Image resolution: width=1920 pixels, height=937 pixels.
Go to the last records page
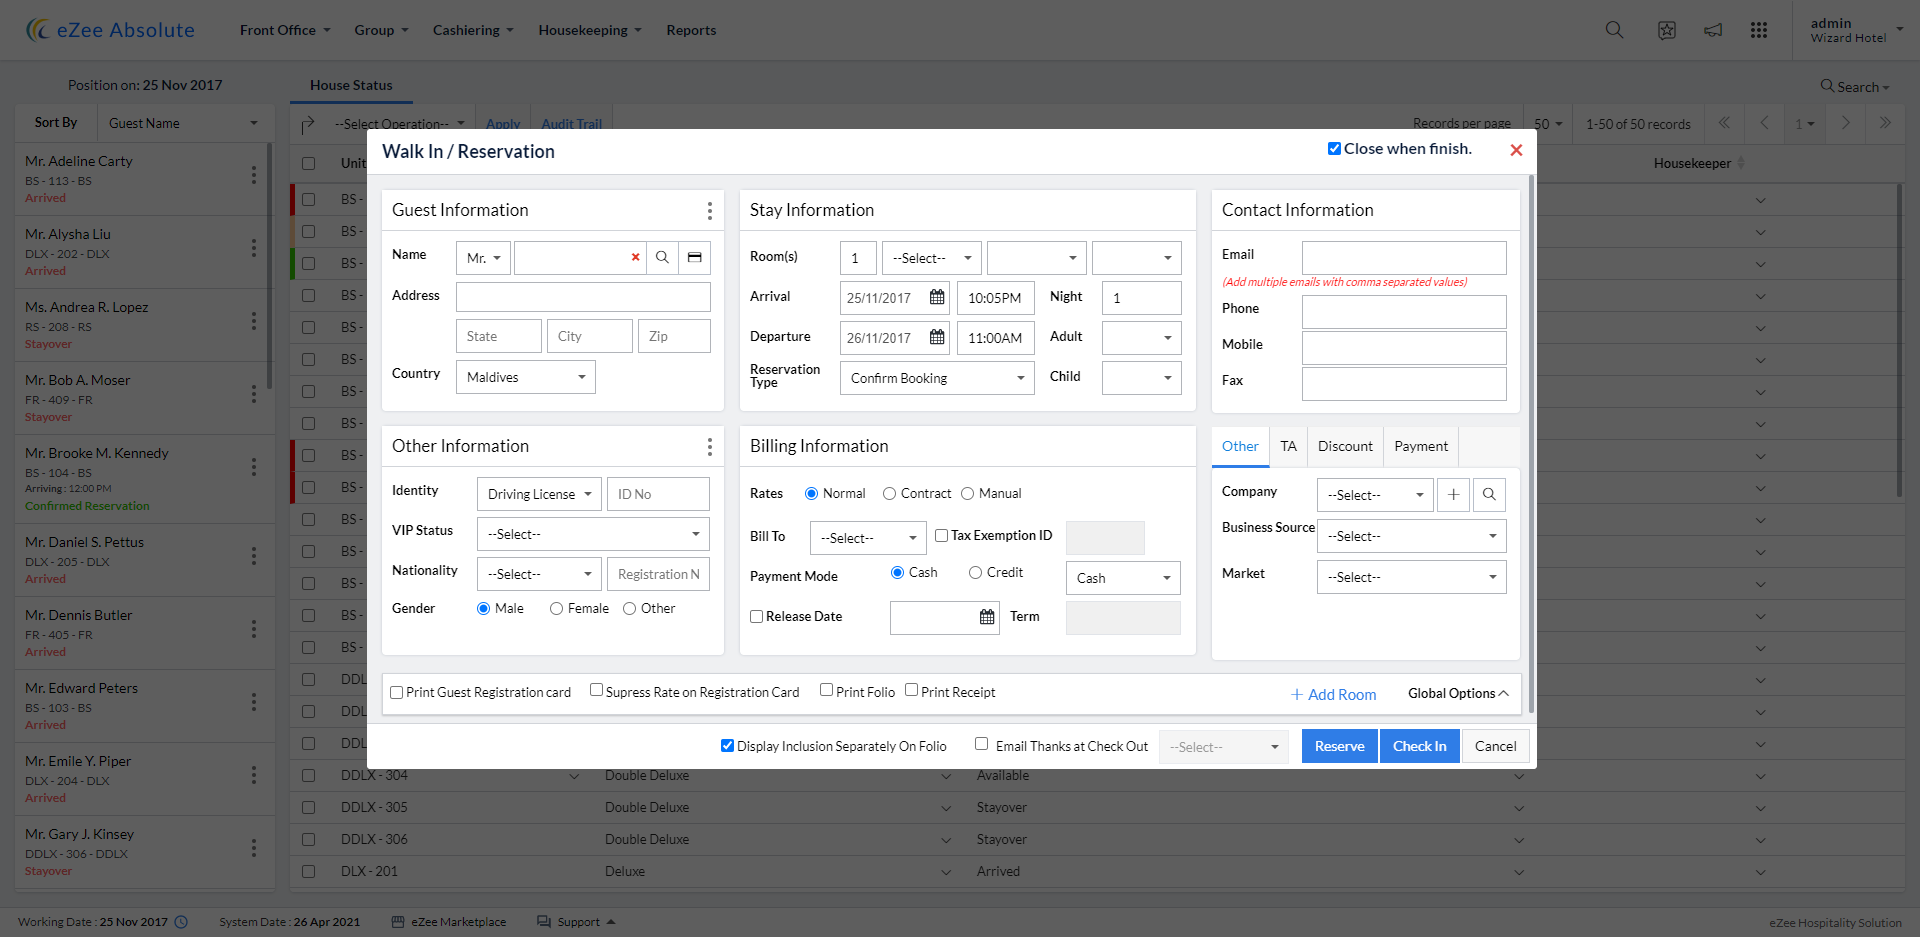(x=1885, y=123)
